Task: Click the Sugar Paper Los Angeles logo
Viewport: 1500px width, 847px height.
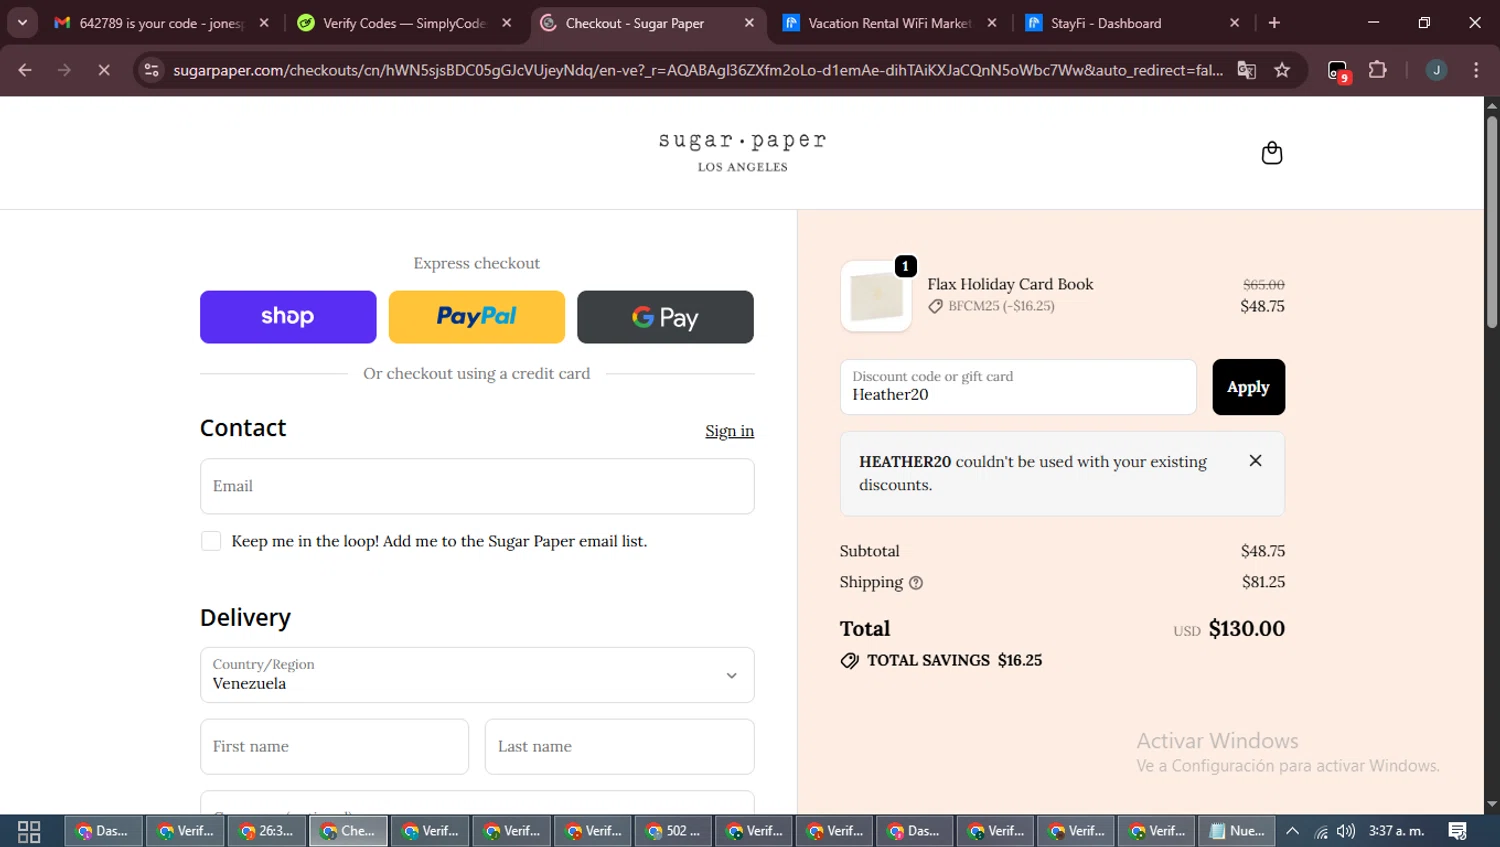Action: (x=742, y=152)
